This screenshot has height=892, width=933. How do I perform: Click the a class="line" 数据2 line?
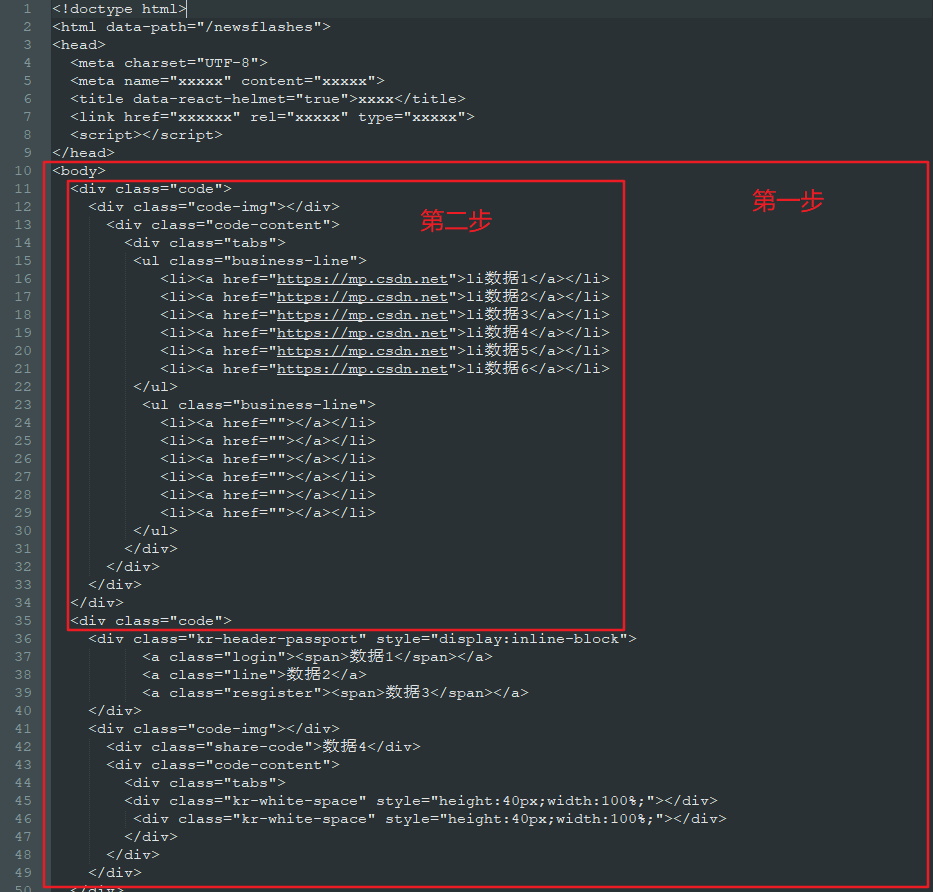click(x=254, y=675)
